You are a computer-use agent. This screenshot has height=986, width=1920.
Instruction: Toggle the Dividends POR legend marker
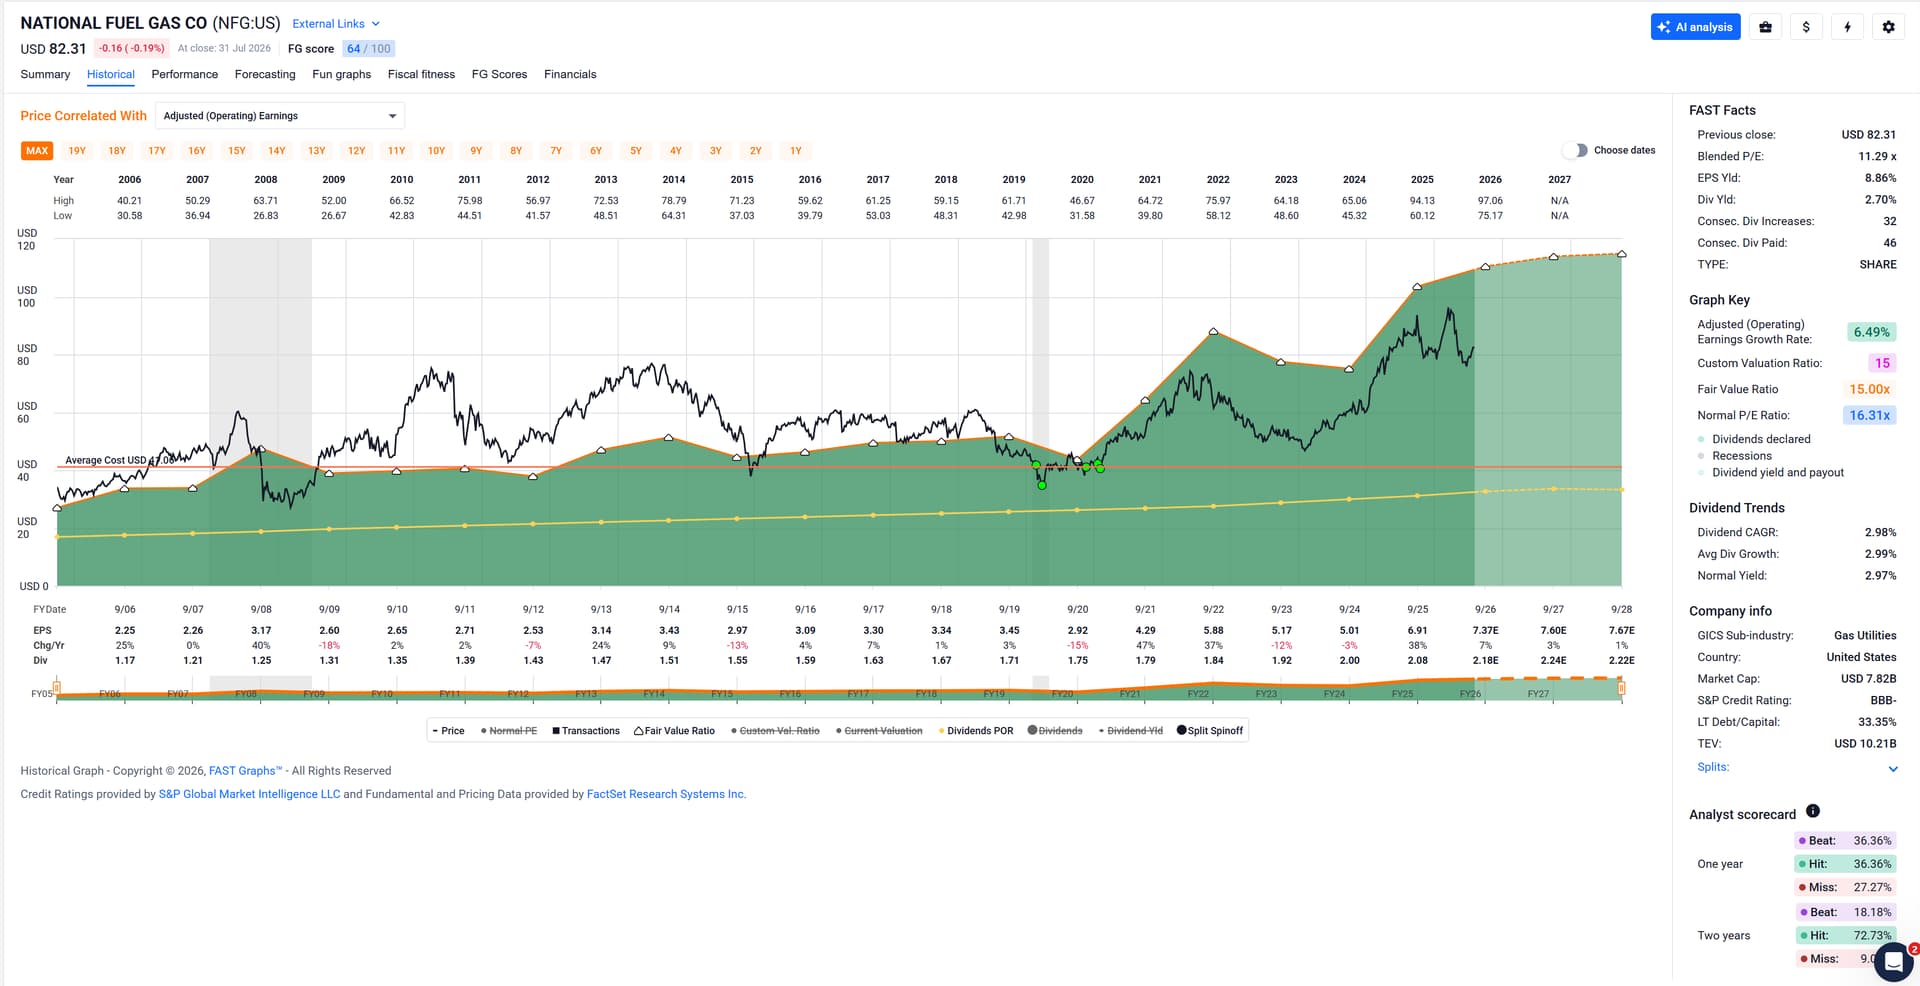pos(976,731)
